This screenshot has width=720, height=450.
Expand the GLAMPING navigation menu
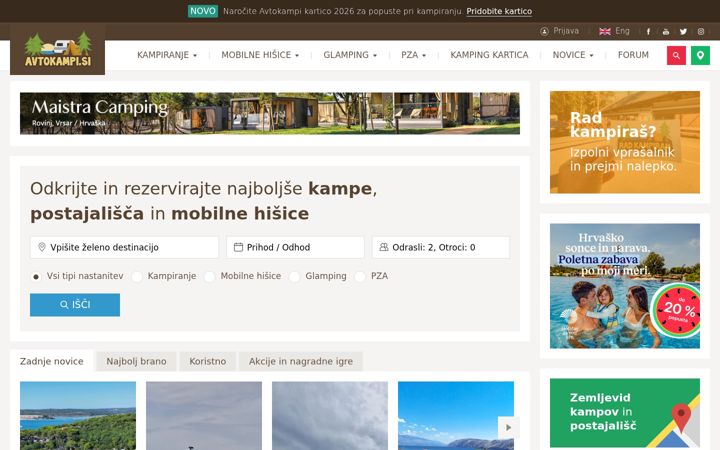[350, 55]
